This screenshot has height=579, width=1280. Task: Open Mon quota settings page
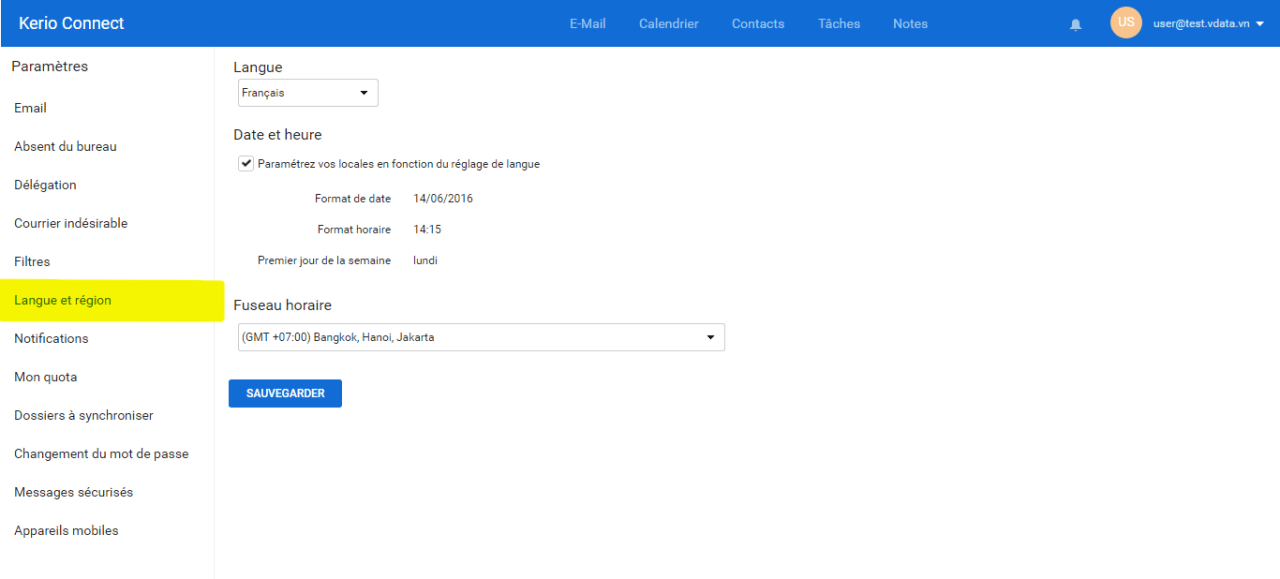[45, 377]
